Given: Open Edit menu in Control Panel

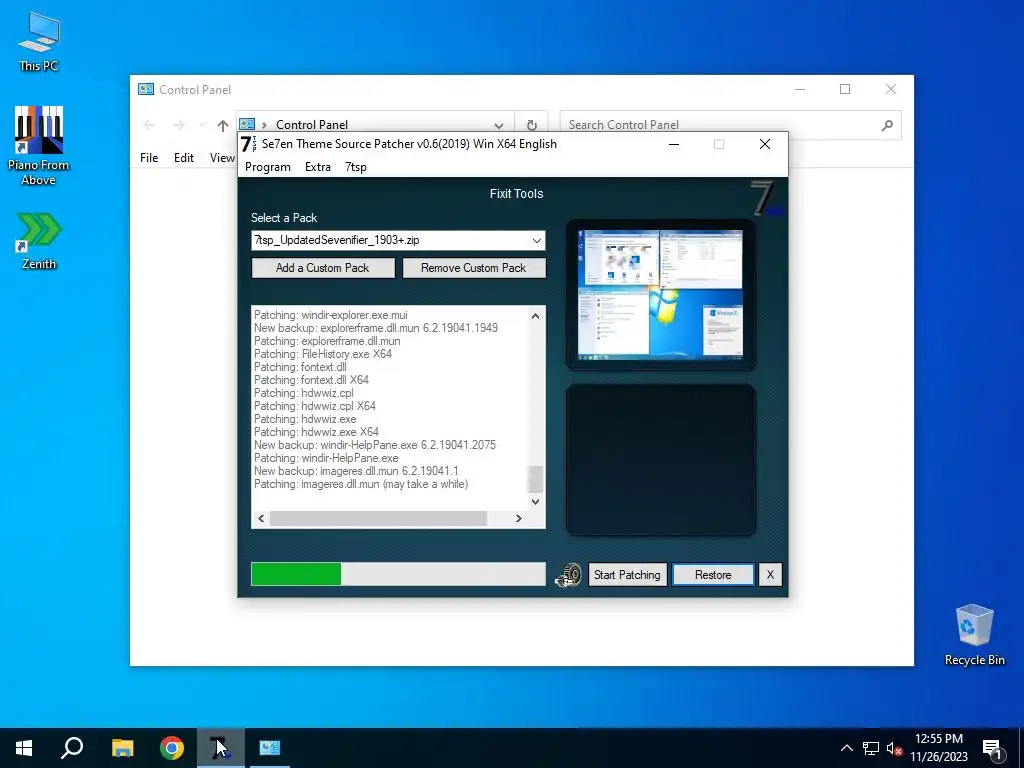Looking at the screenshot, I should pyautogui.click(x=184, y=157).
